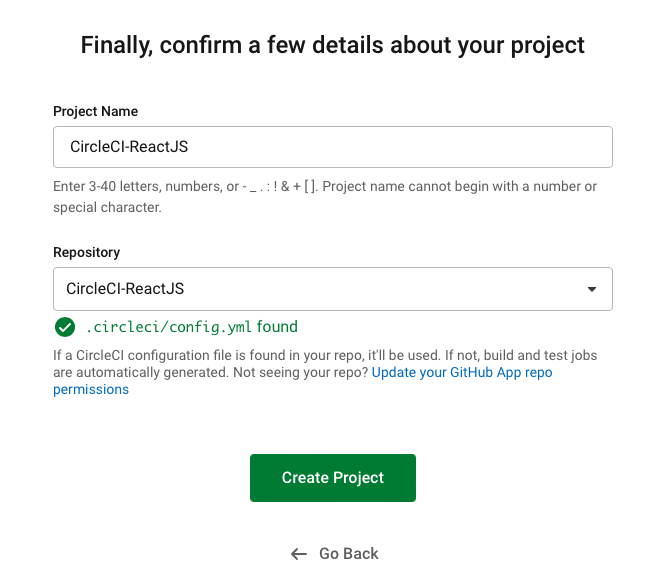
Task: Click the Project Name field label
Action: pyautogui.click(x=96, y=111)
